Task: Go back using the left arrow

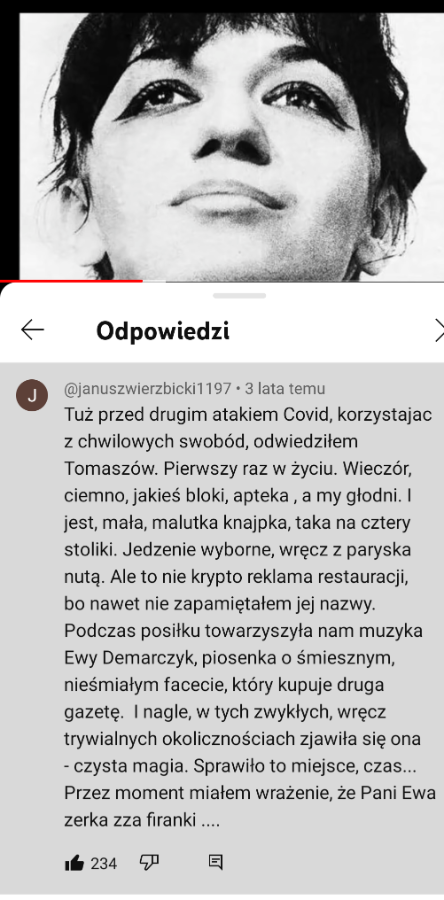Action: pyautogui.click(x=32, y=331)
